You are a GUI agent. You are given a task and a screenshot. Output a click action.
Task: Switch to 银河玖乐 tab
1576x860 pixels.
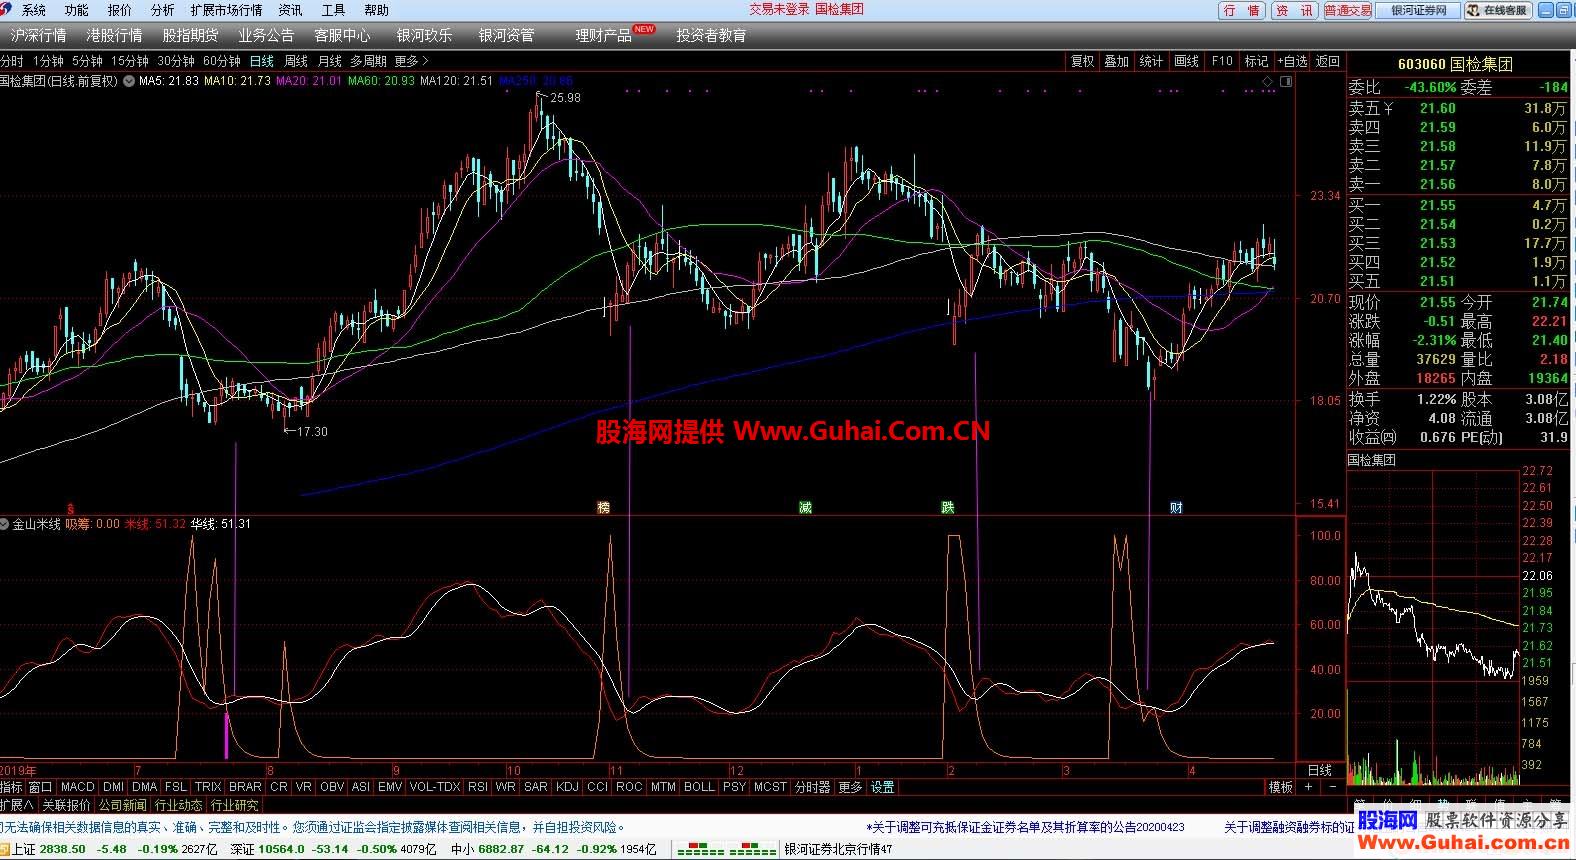(x=424, y=35)
